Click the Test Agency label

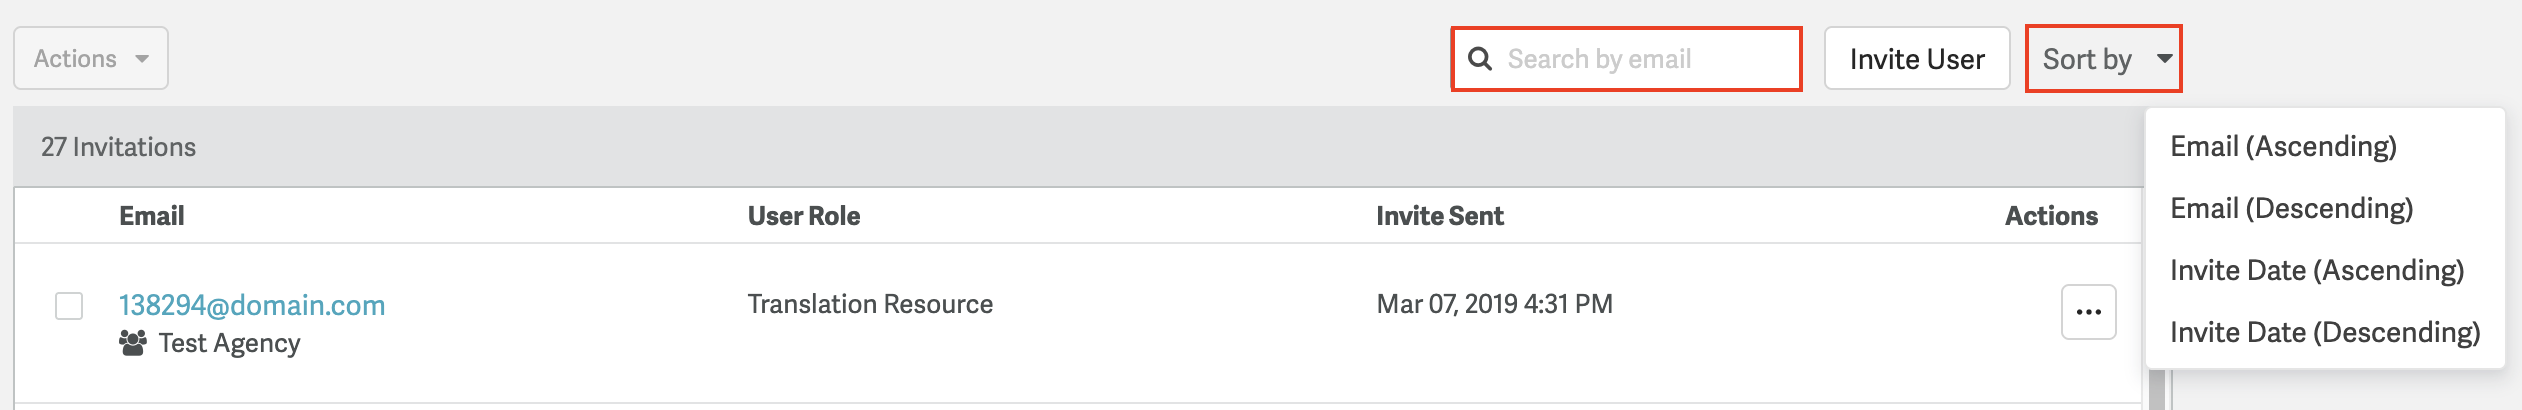[x=229, y=343]
